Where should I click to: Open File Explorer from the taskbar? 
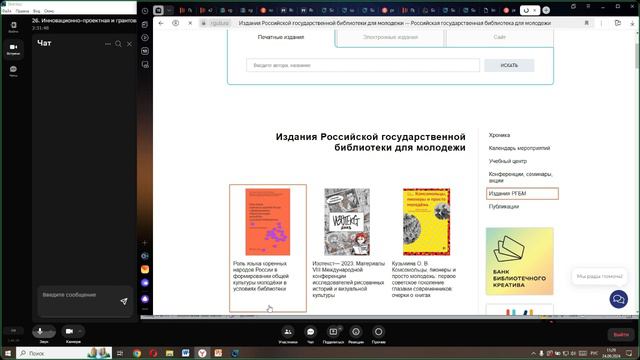pyautogui.click(x=169, y=353)
